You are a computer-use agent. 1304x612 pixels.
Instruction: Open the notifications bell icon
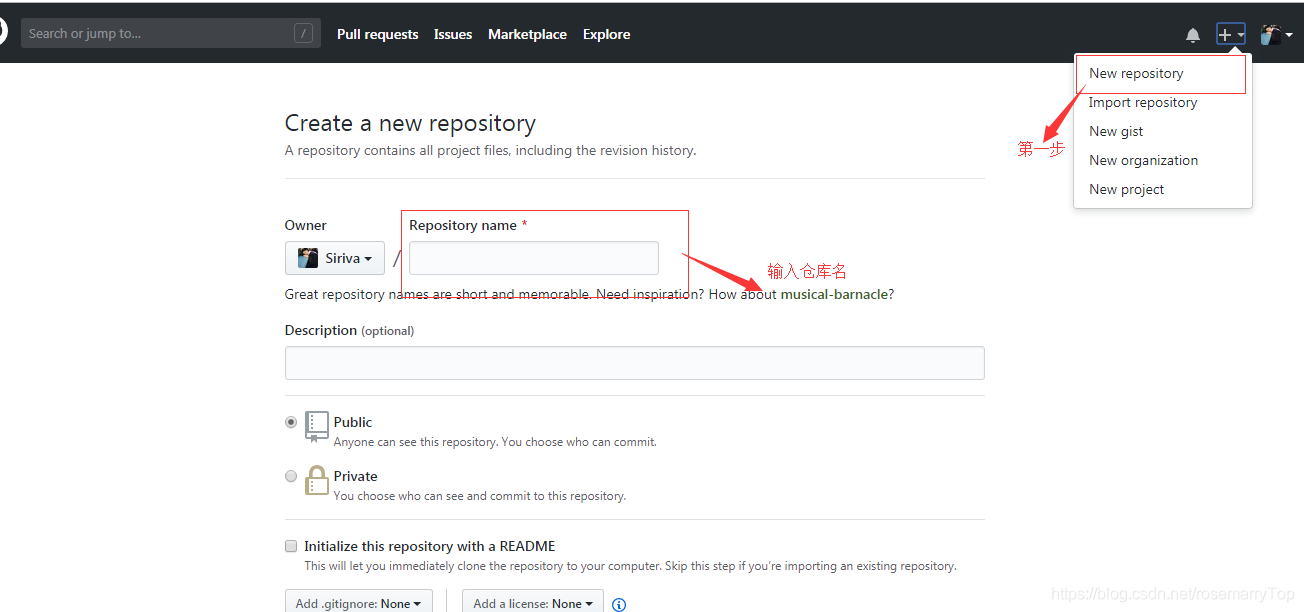click(x=1192, y=35)
